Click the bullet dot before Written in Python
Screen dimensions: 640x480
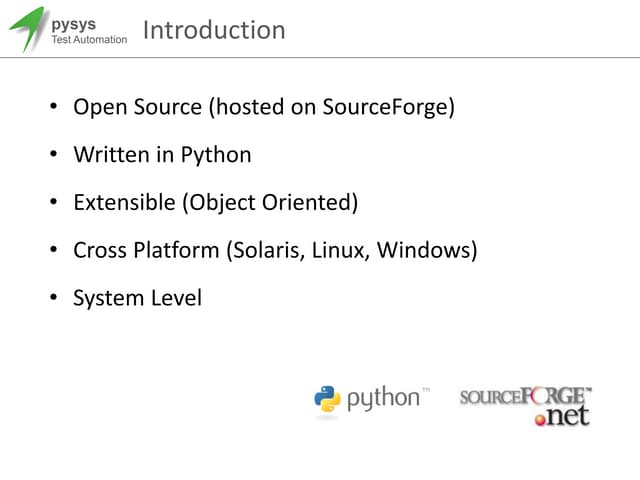[54, 156]
